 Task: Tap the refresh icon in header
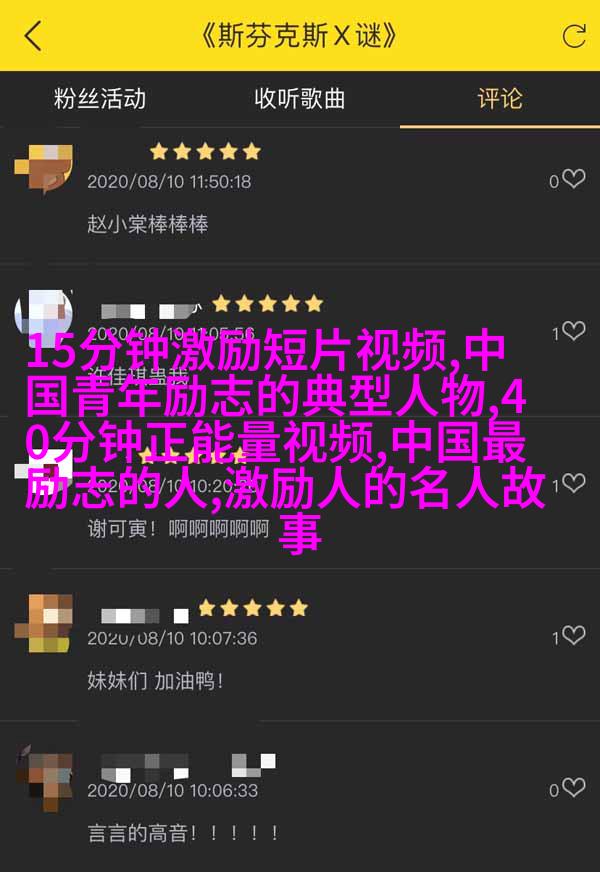pos(573,36)
